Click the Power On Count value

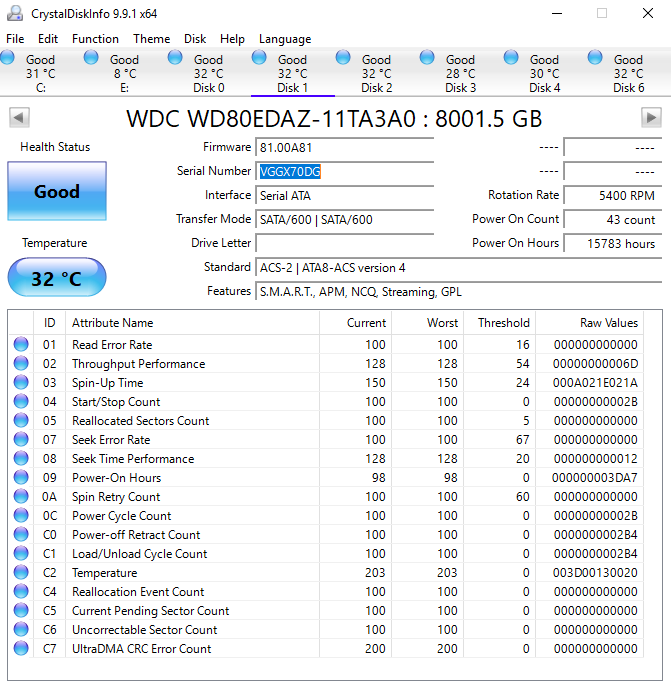click(613, 219)
